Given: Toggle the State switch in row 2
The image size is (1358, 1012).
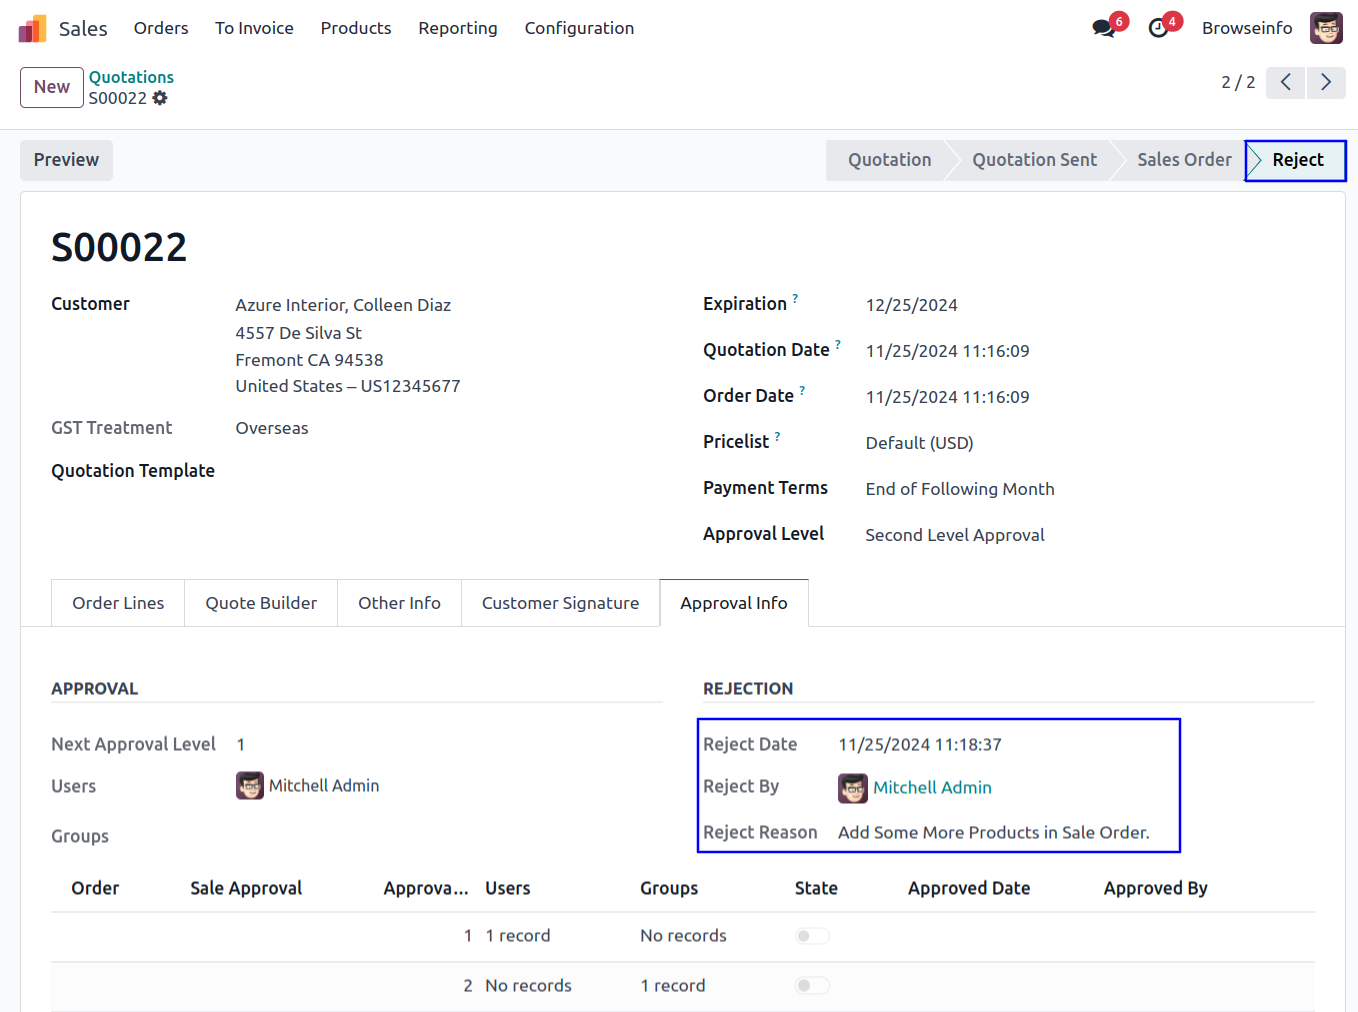Looking at the screenshot, I should click(812, 986).
